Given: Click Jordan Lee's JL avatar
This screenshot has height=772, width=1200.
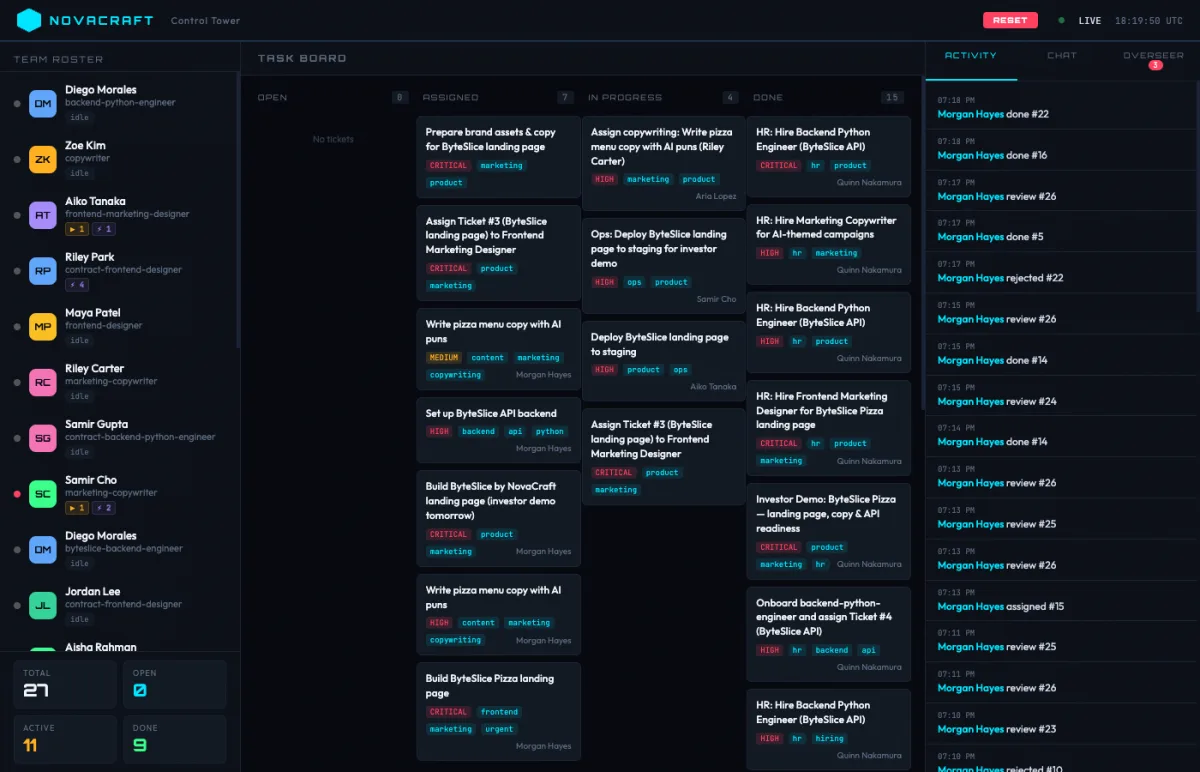Looking at the screenshot, I should pyautogui.click(x=43, y=606).
